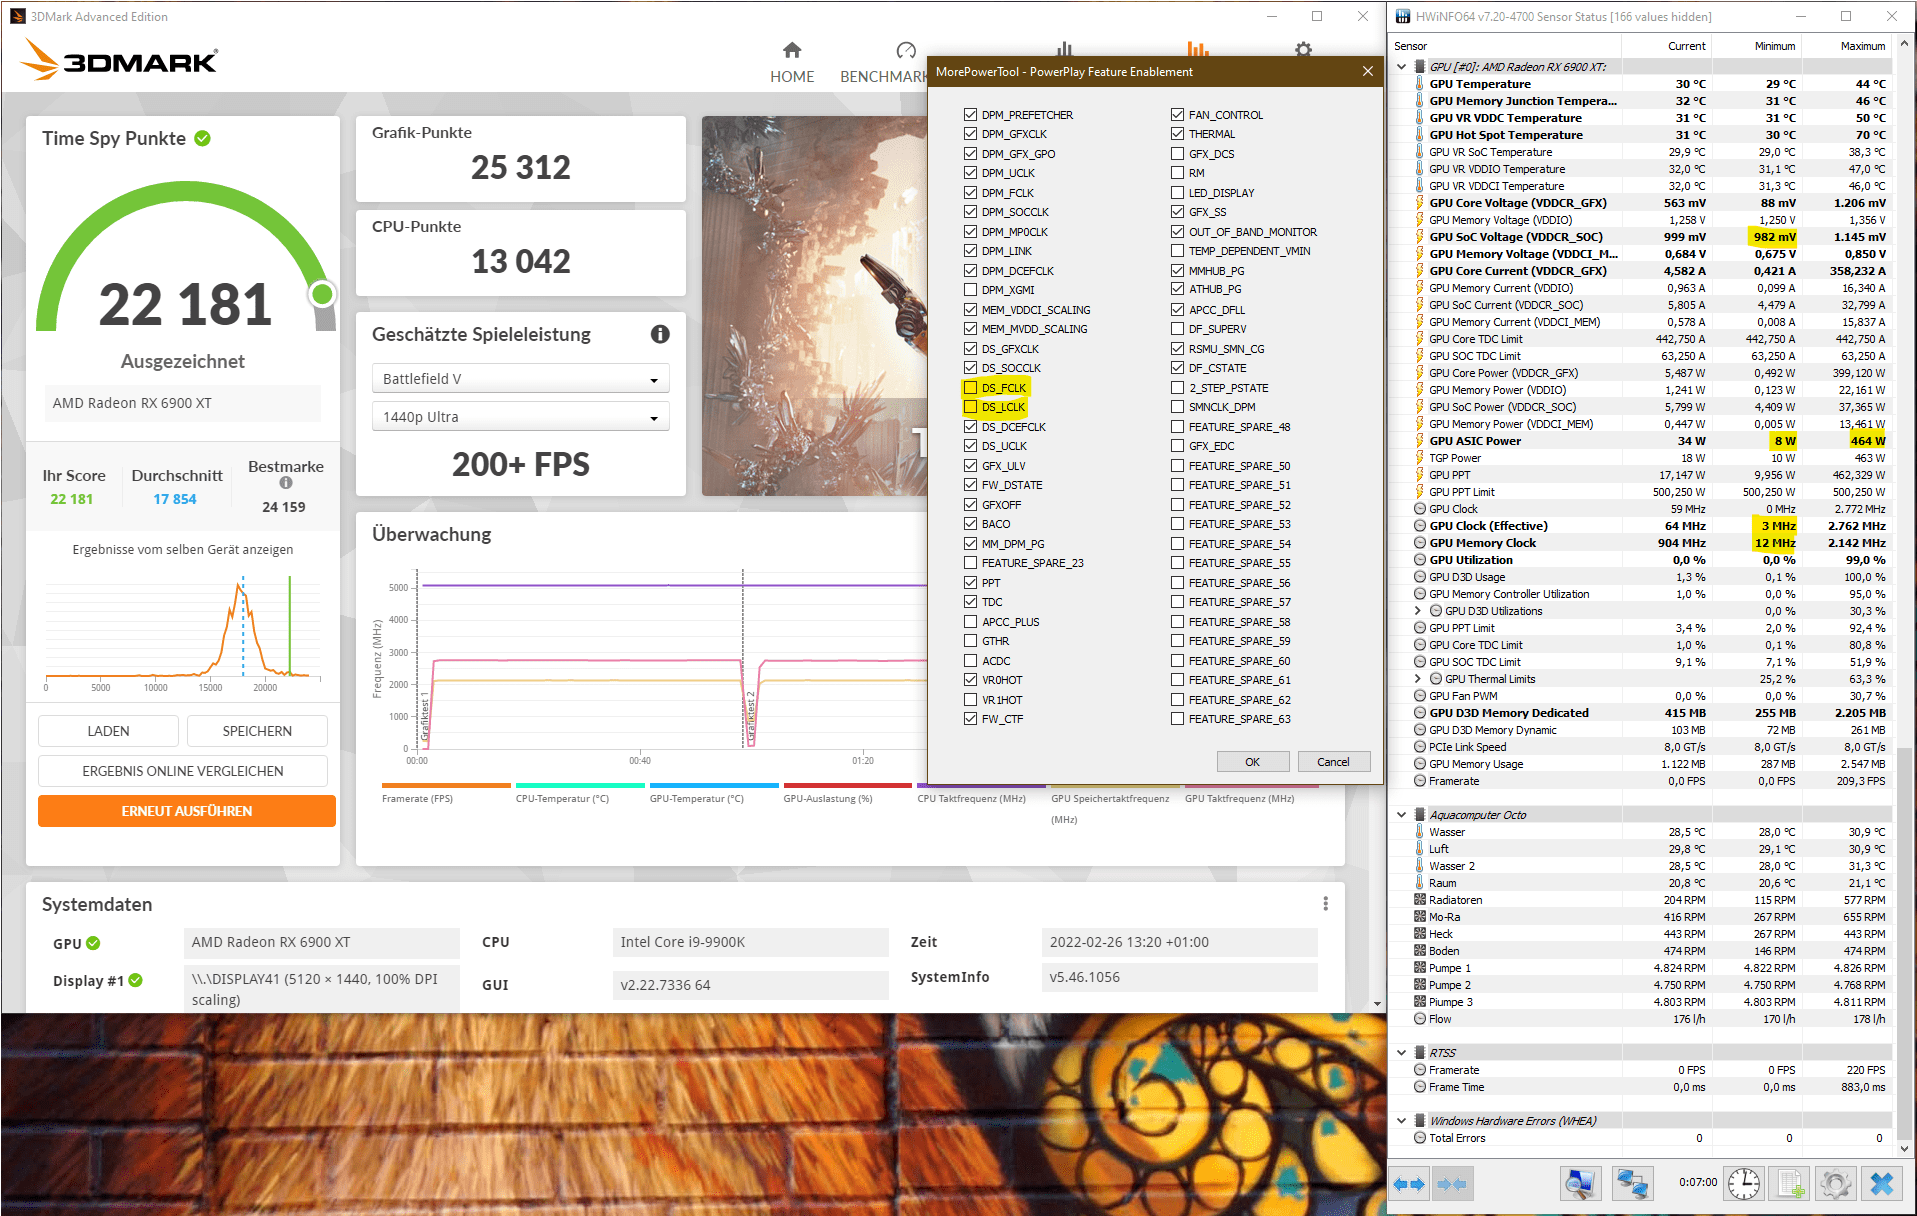Check the TEMP_DEPENDENT_VMIN checkbox
1917x1216 pixels.
1177,251
